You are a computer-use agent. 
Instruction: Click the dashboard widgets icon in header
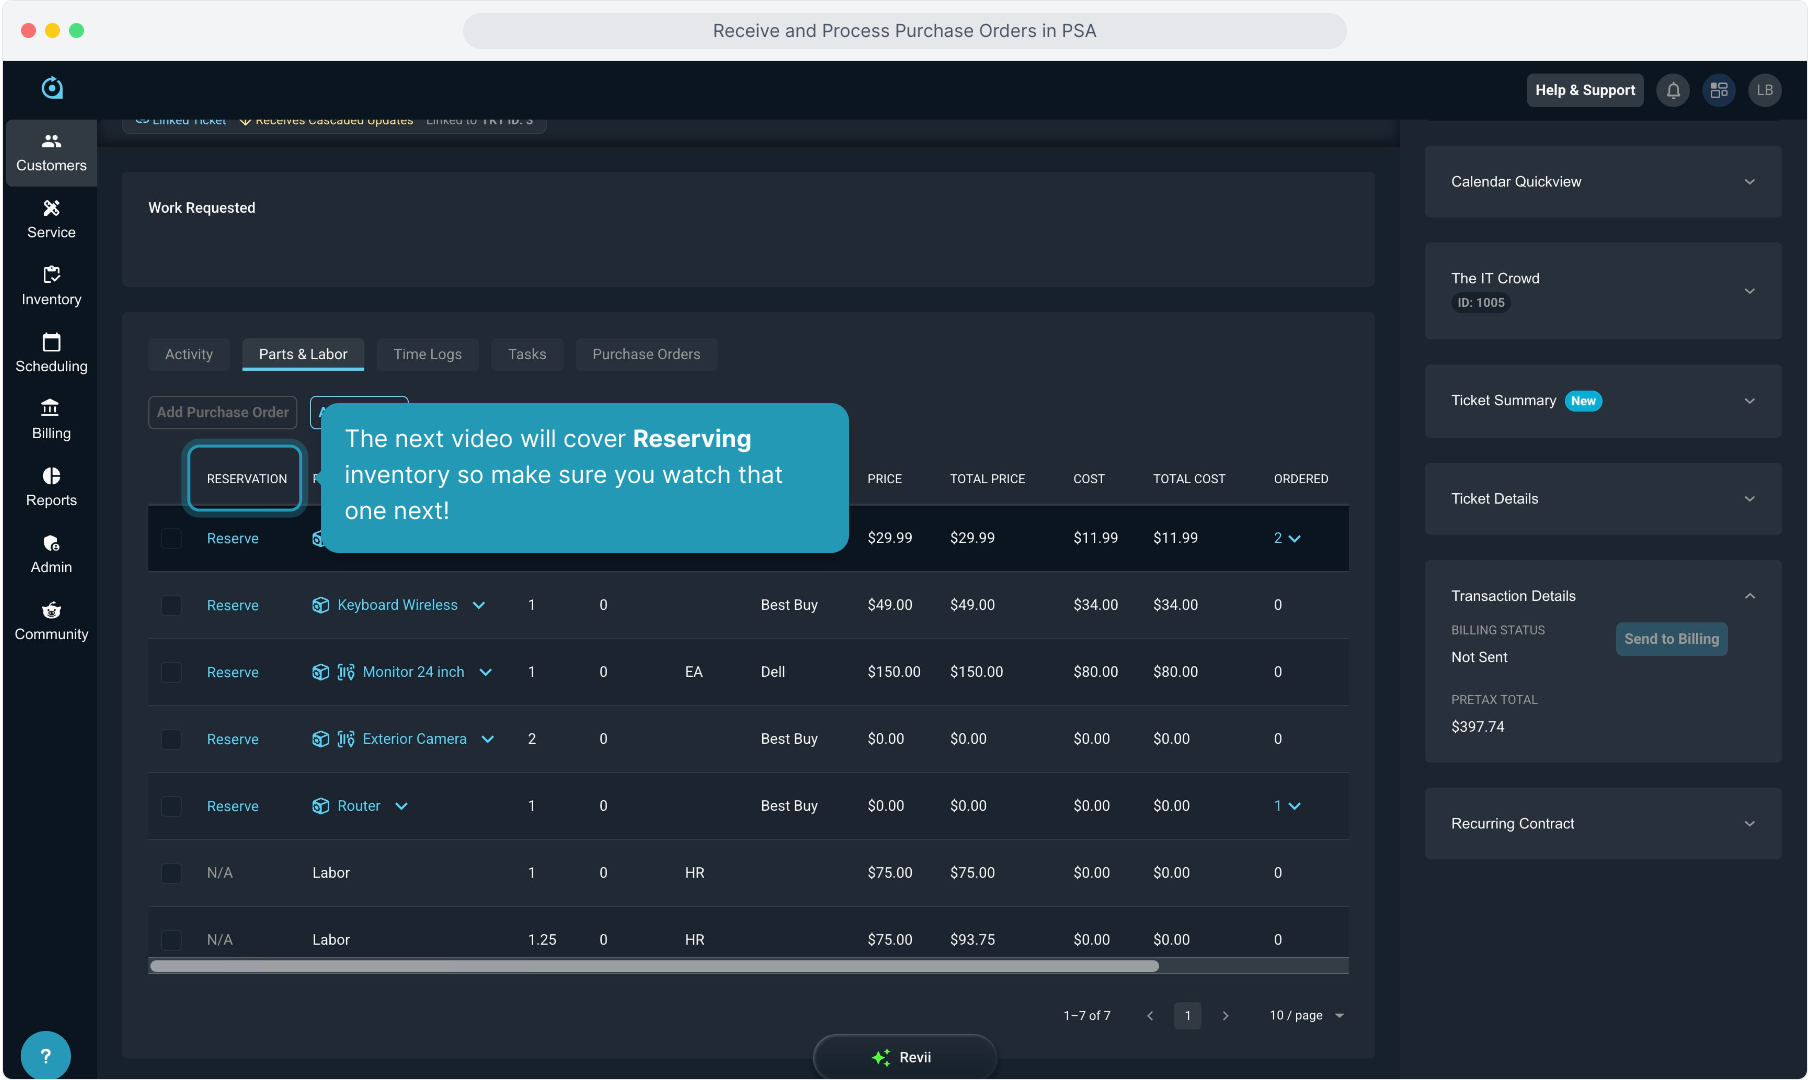(x=1719, y=90)
